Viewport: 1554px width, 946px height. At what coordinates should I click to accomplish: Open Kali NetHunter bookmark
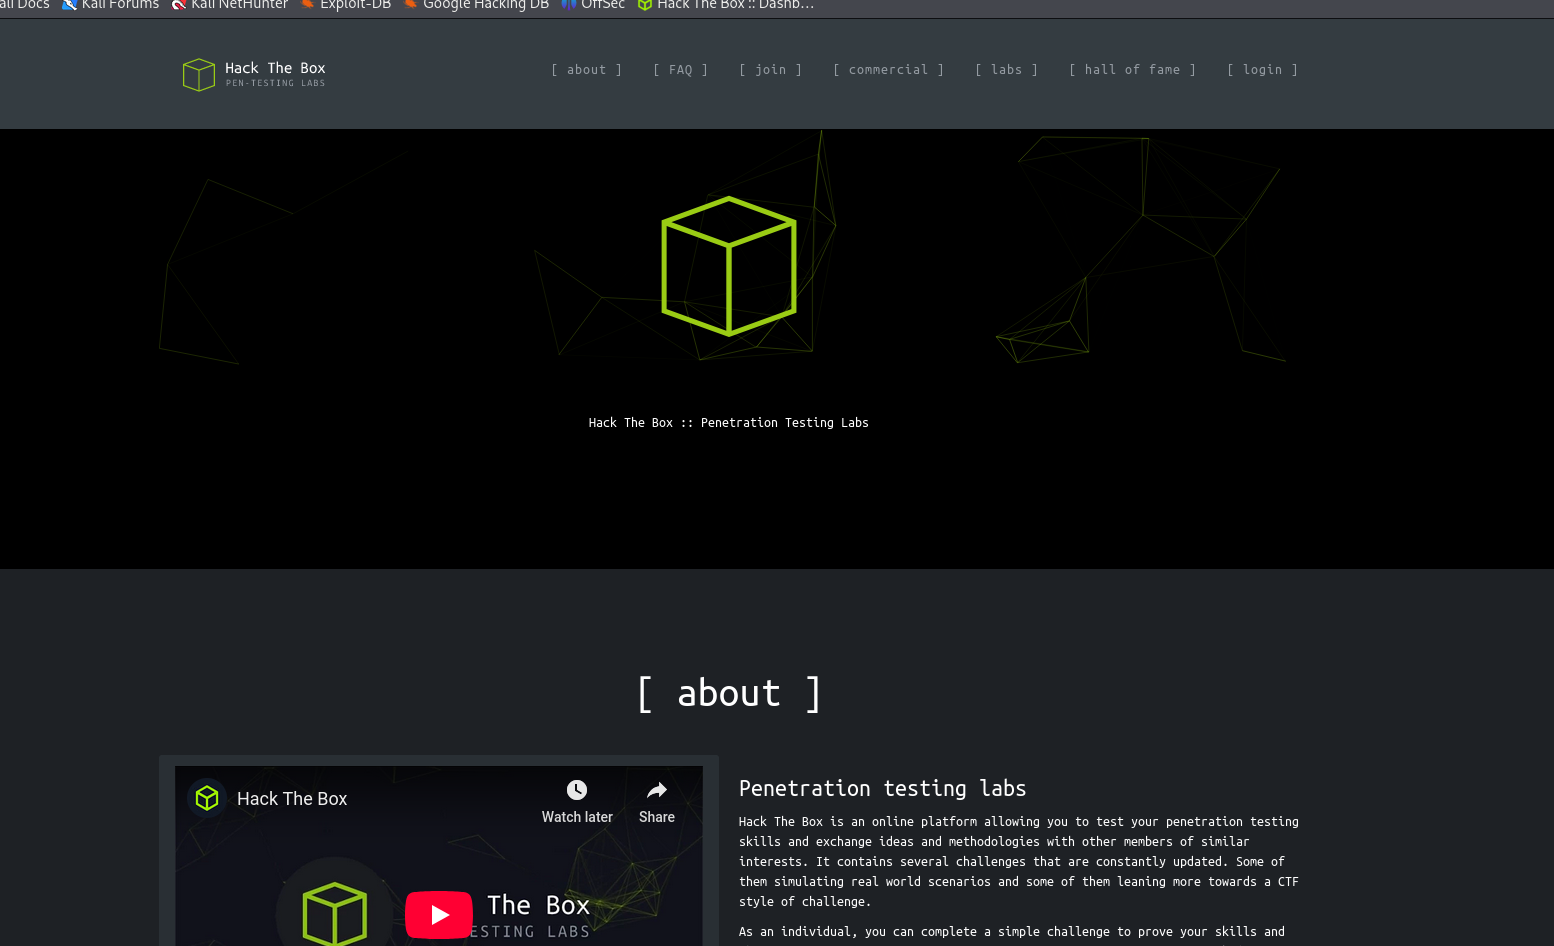tap(230, 5)
